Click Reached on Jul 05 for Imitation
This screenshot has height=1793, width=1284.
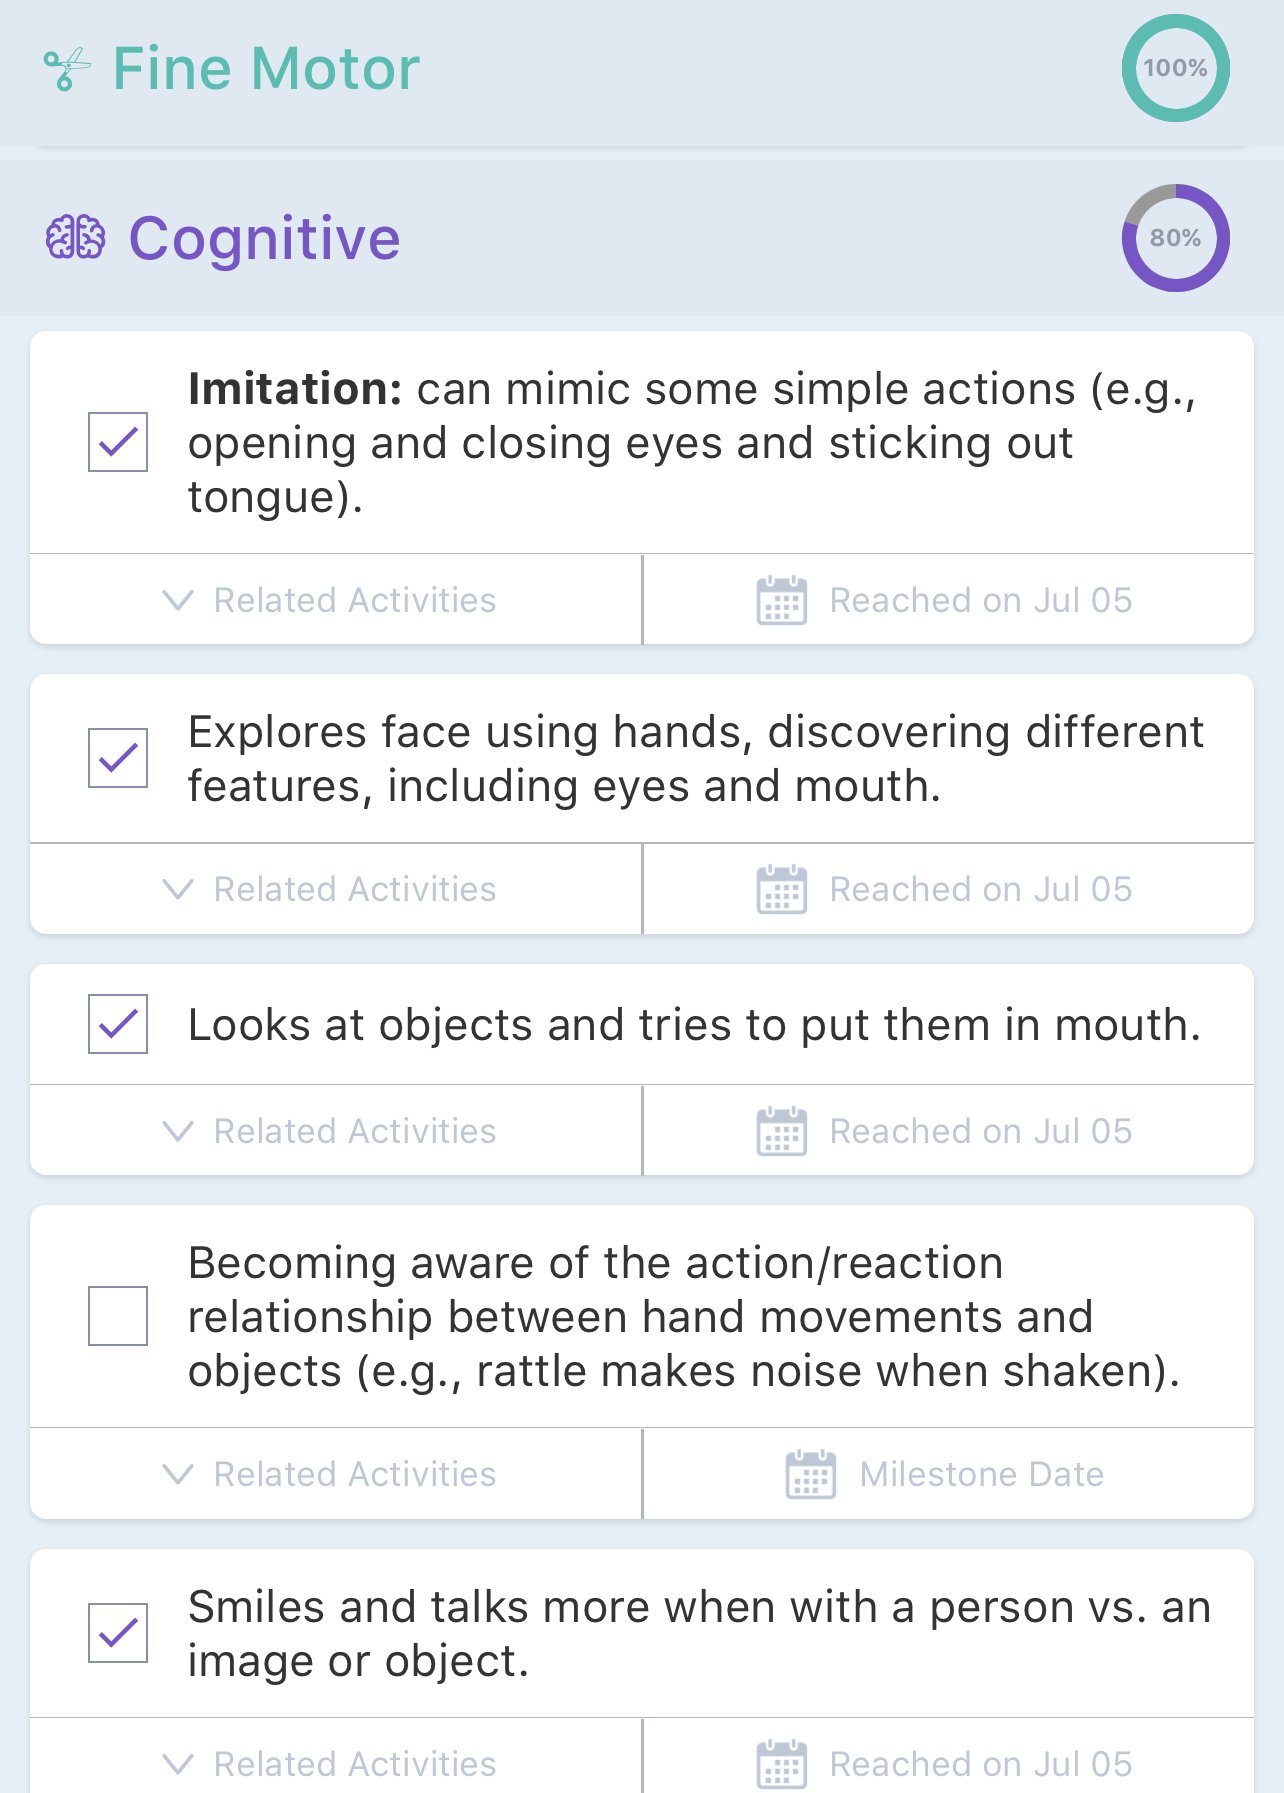(980, 600)
